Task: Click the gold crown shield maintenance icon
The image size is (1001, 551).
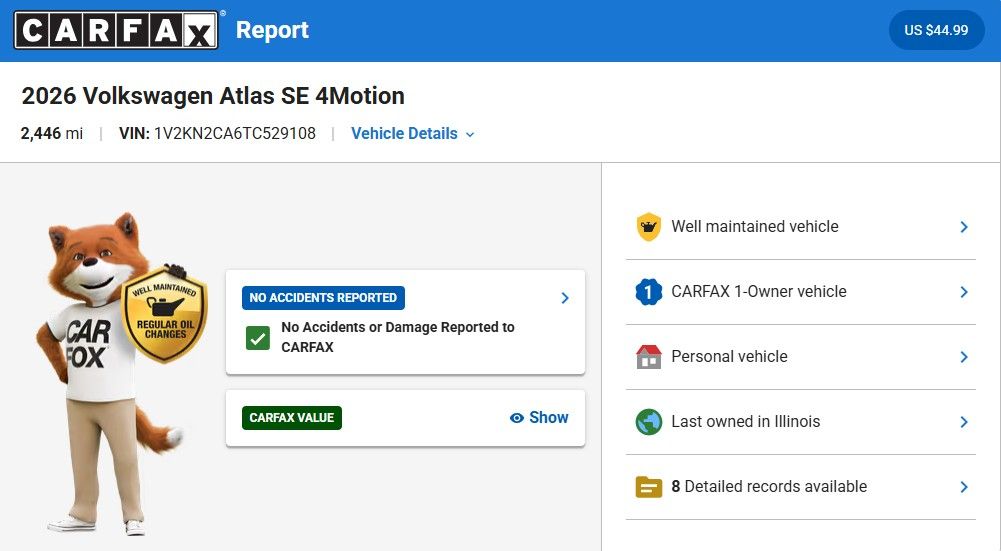Action: tap(649, 227)
